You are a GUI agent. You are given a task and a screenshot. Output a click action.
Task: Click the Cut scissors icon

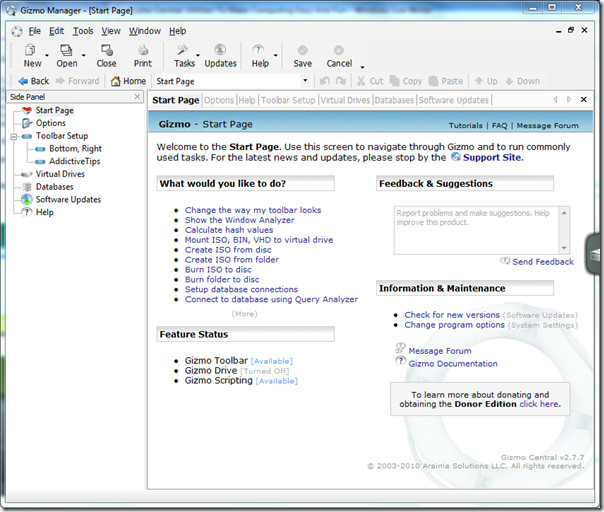[361, 81]
